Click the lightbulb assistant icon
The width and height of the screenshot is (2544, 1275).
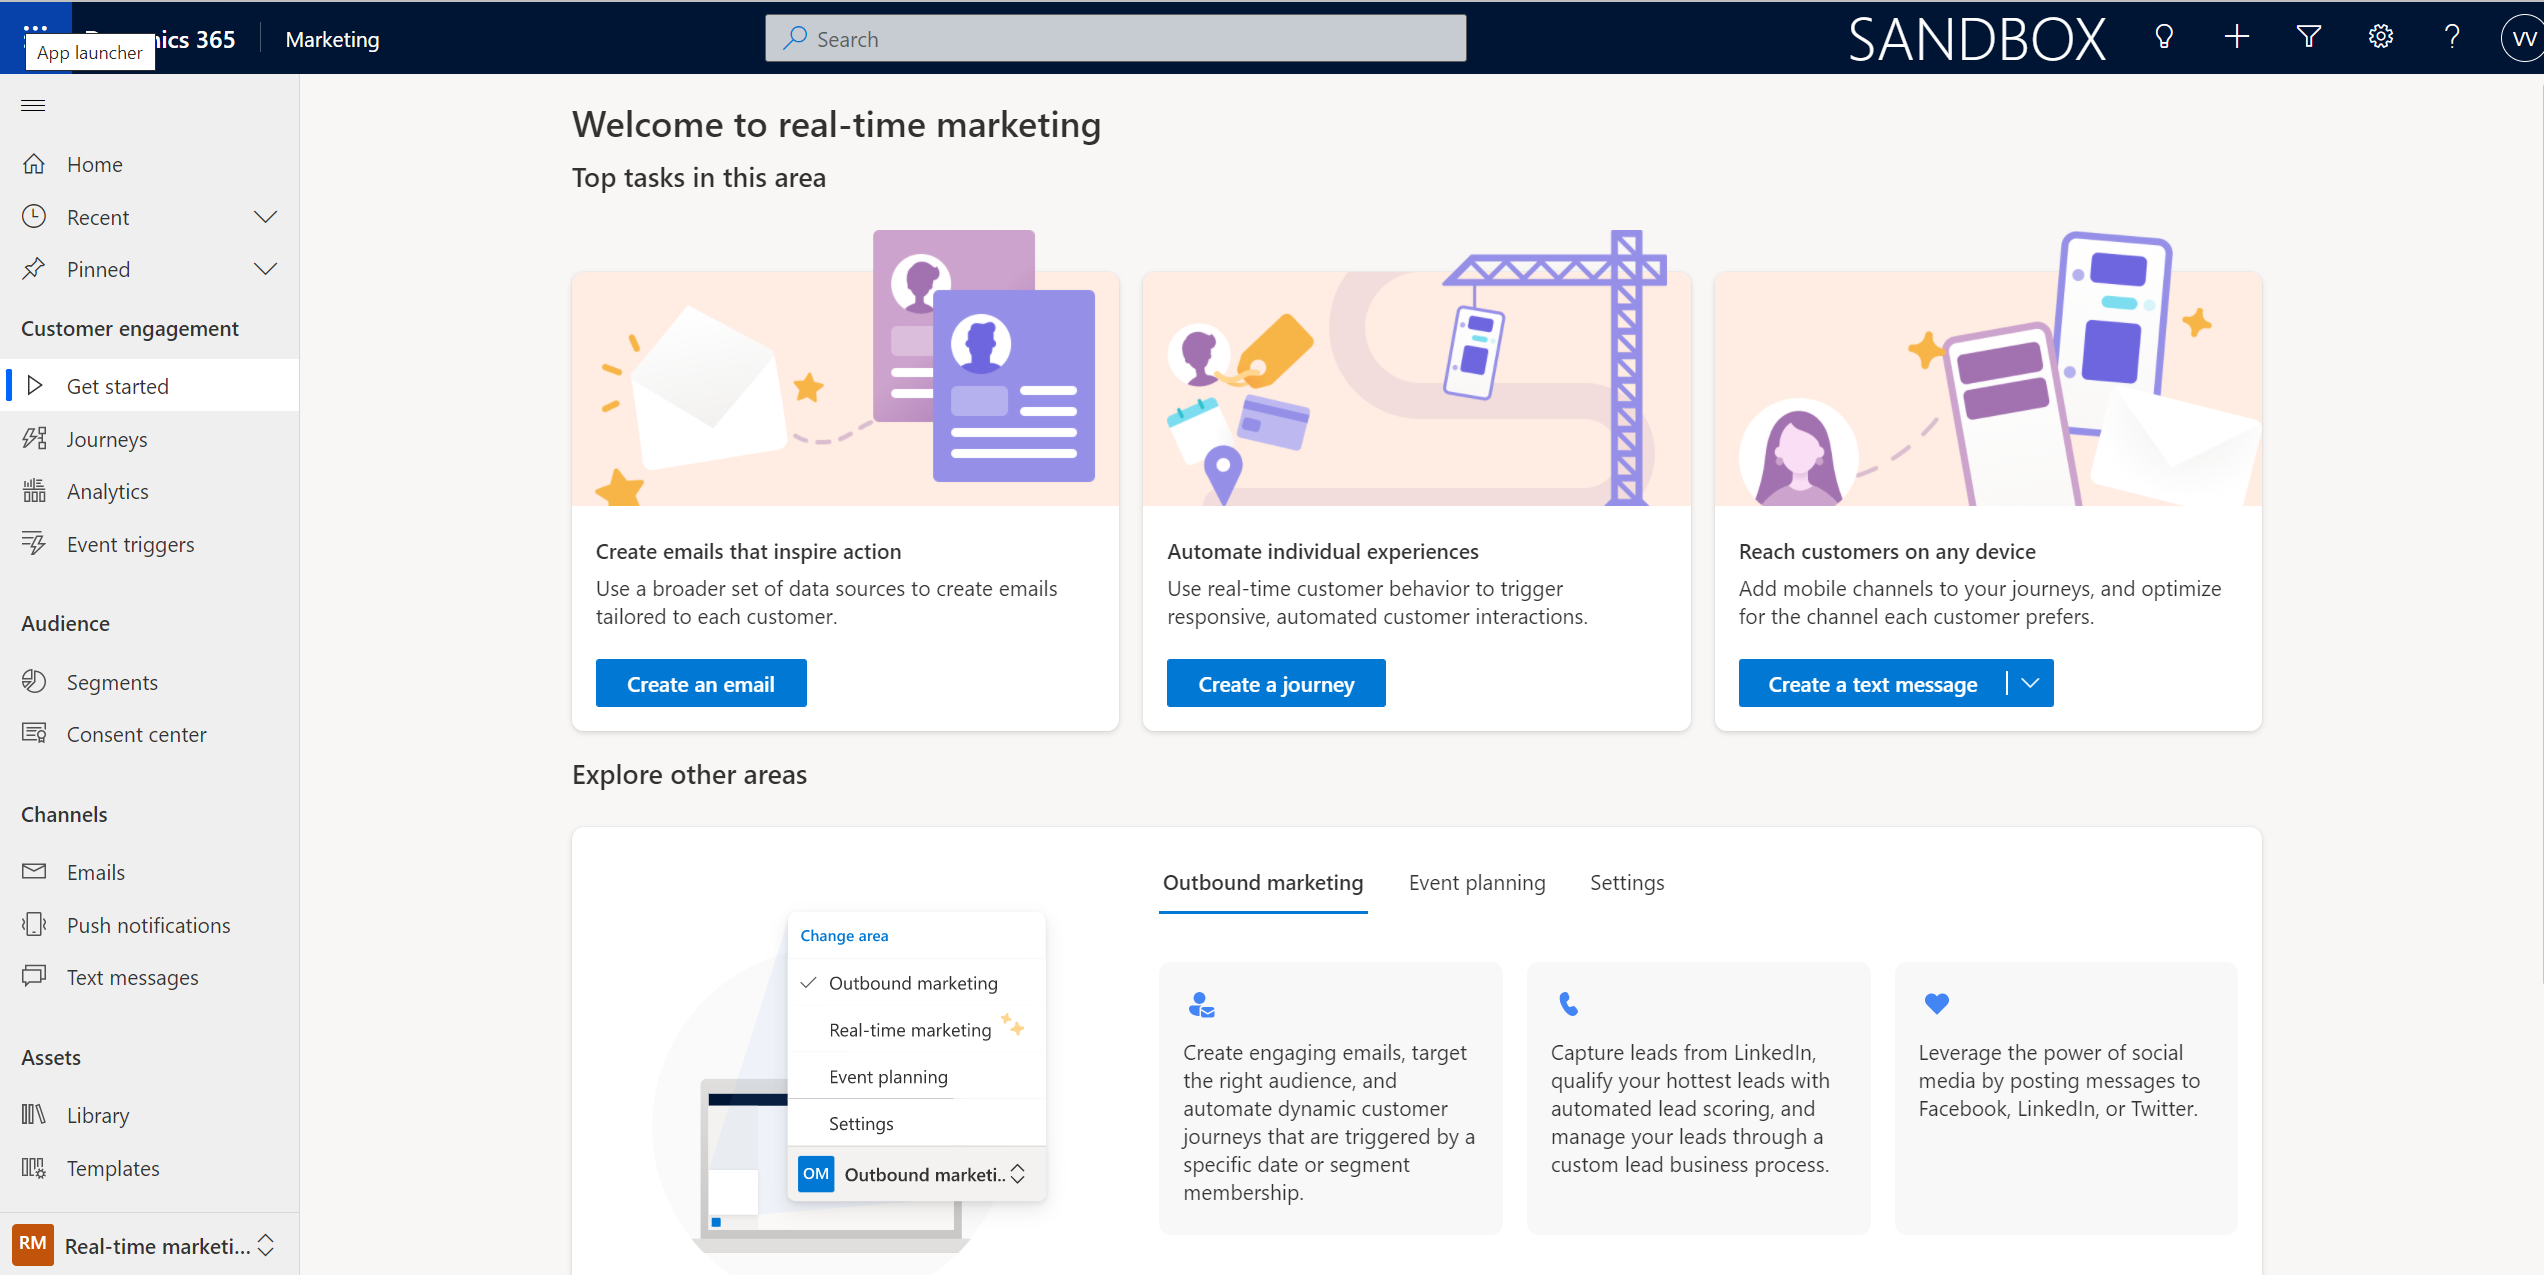[x=2164, y=38]
